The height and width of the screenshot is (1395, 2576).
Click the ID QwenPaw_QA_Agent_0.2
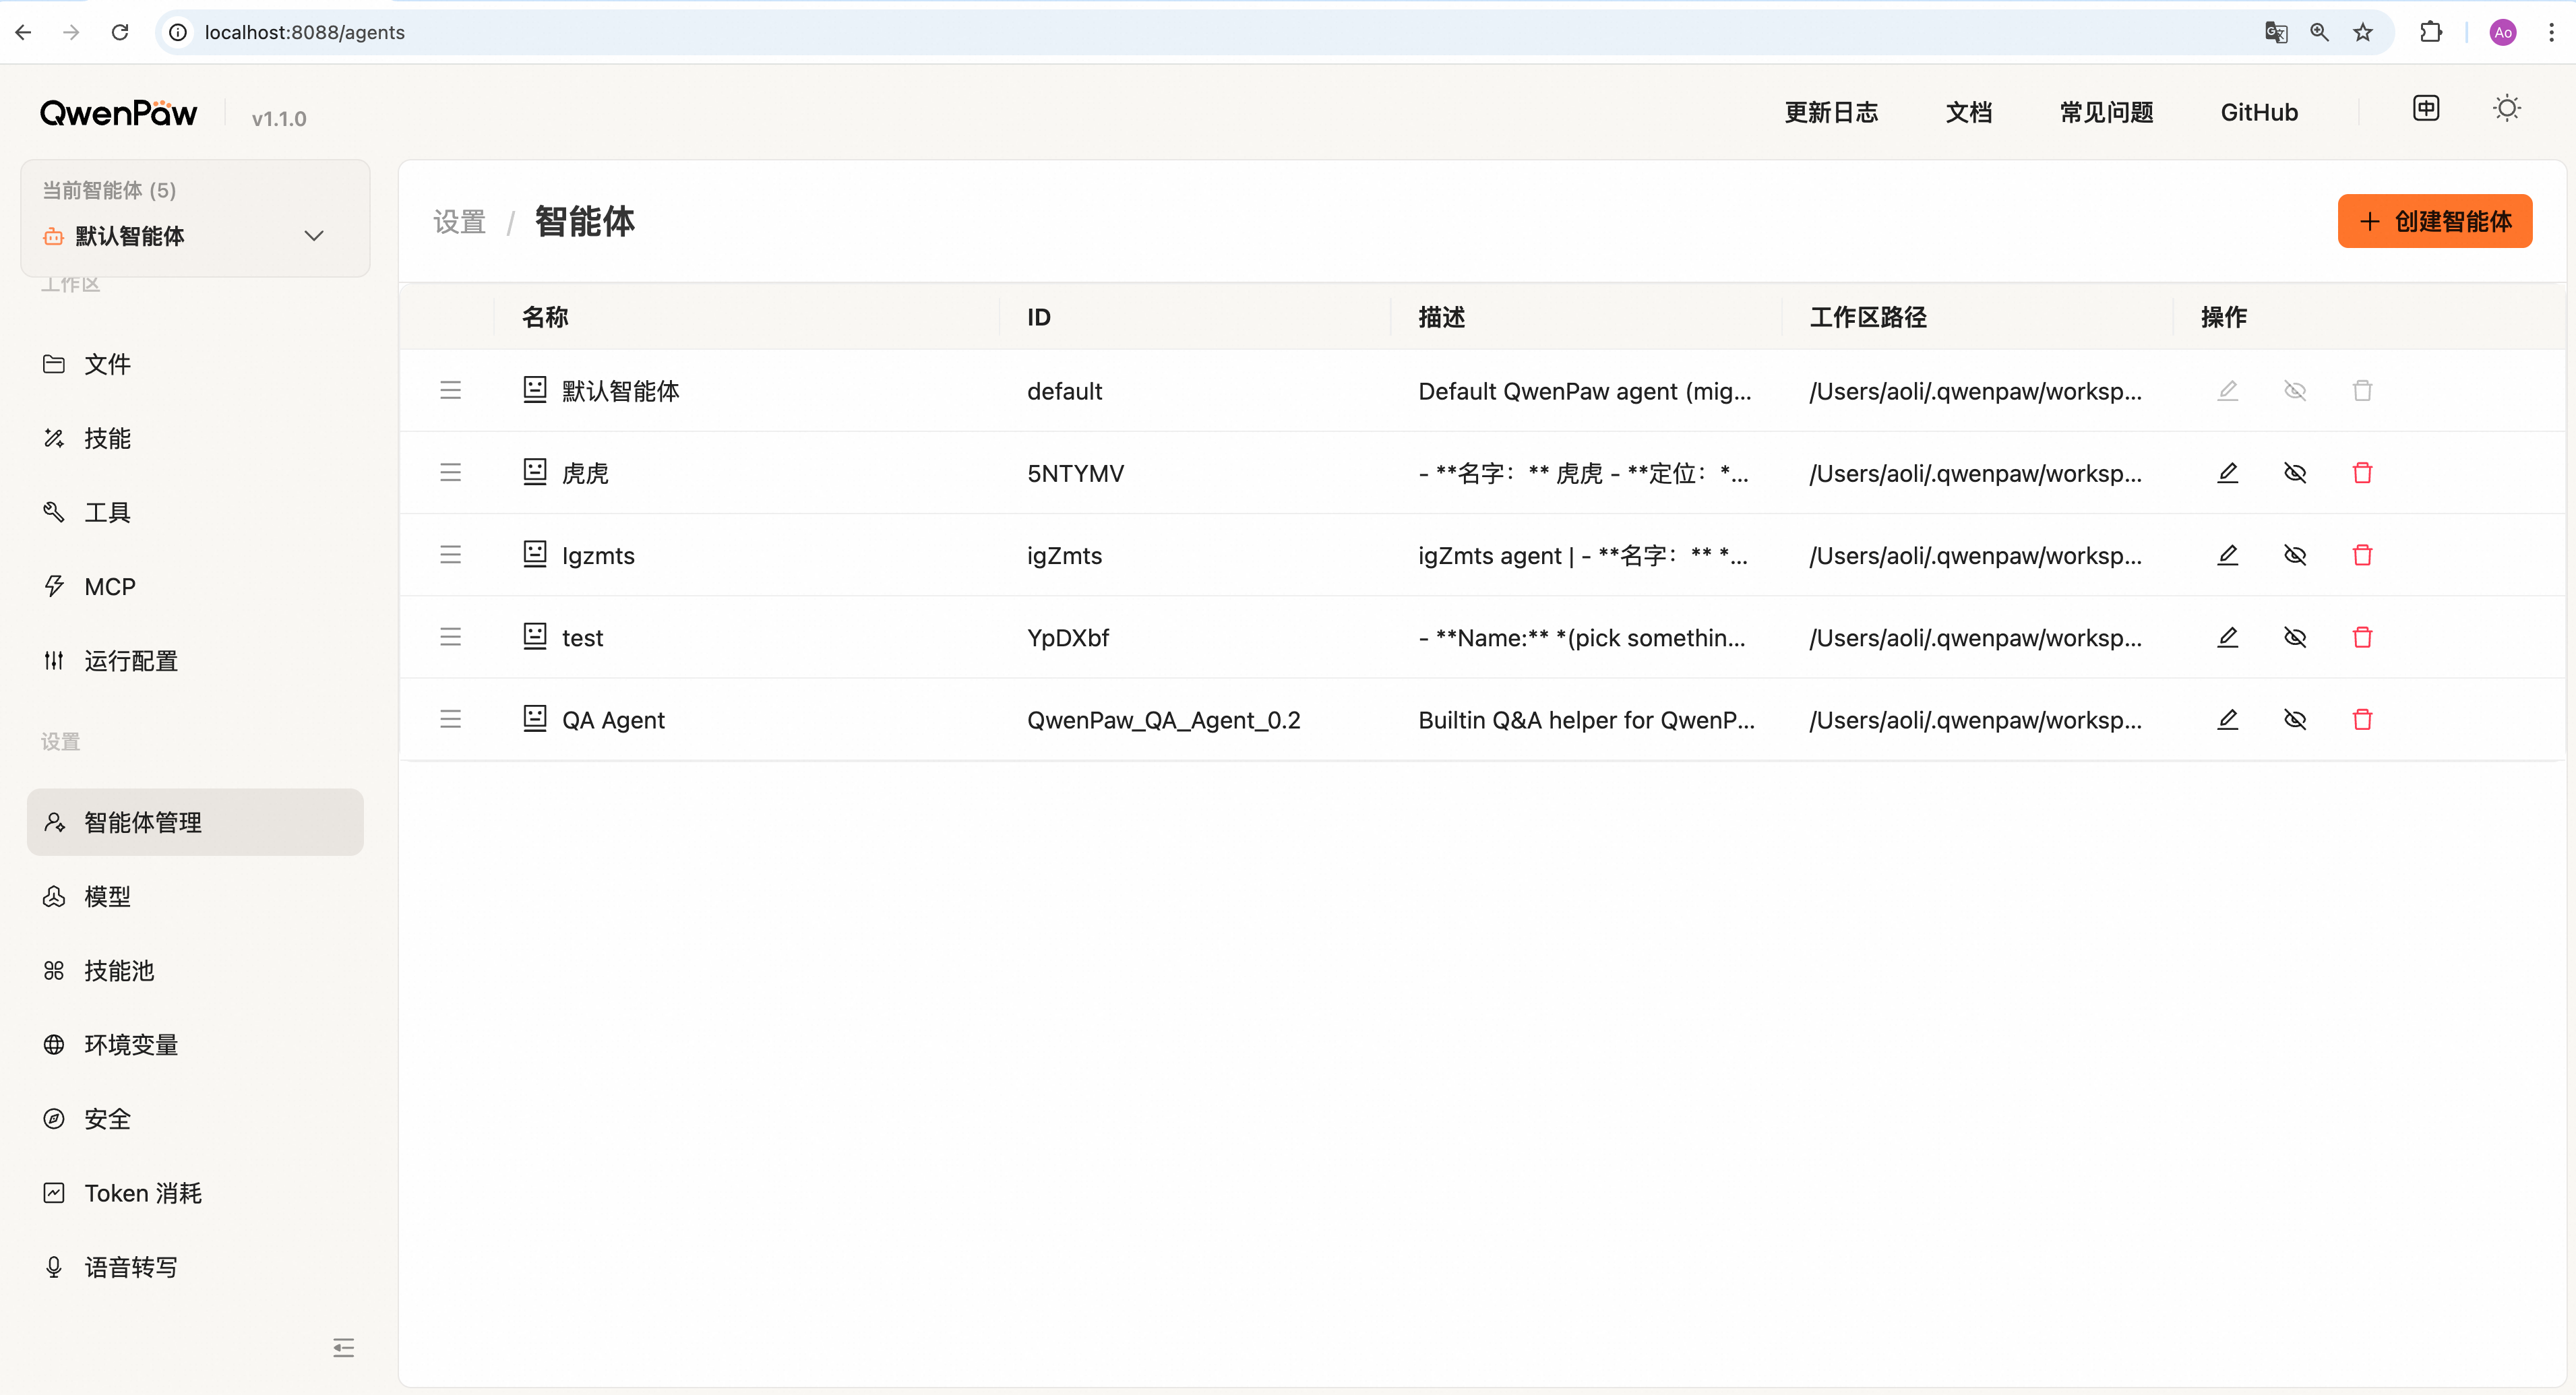tap(1163, 720)
